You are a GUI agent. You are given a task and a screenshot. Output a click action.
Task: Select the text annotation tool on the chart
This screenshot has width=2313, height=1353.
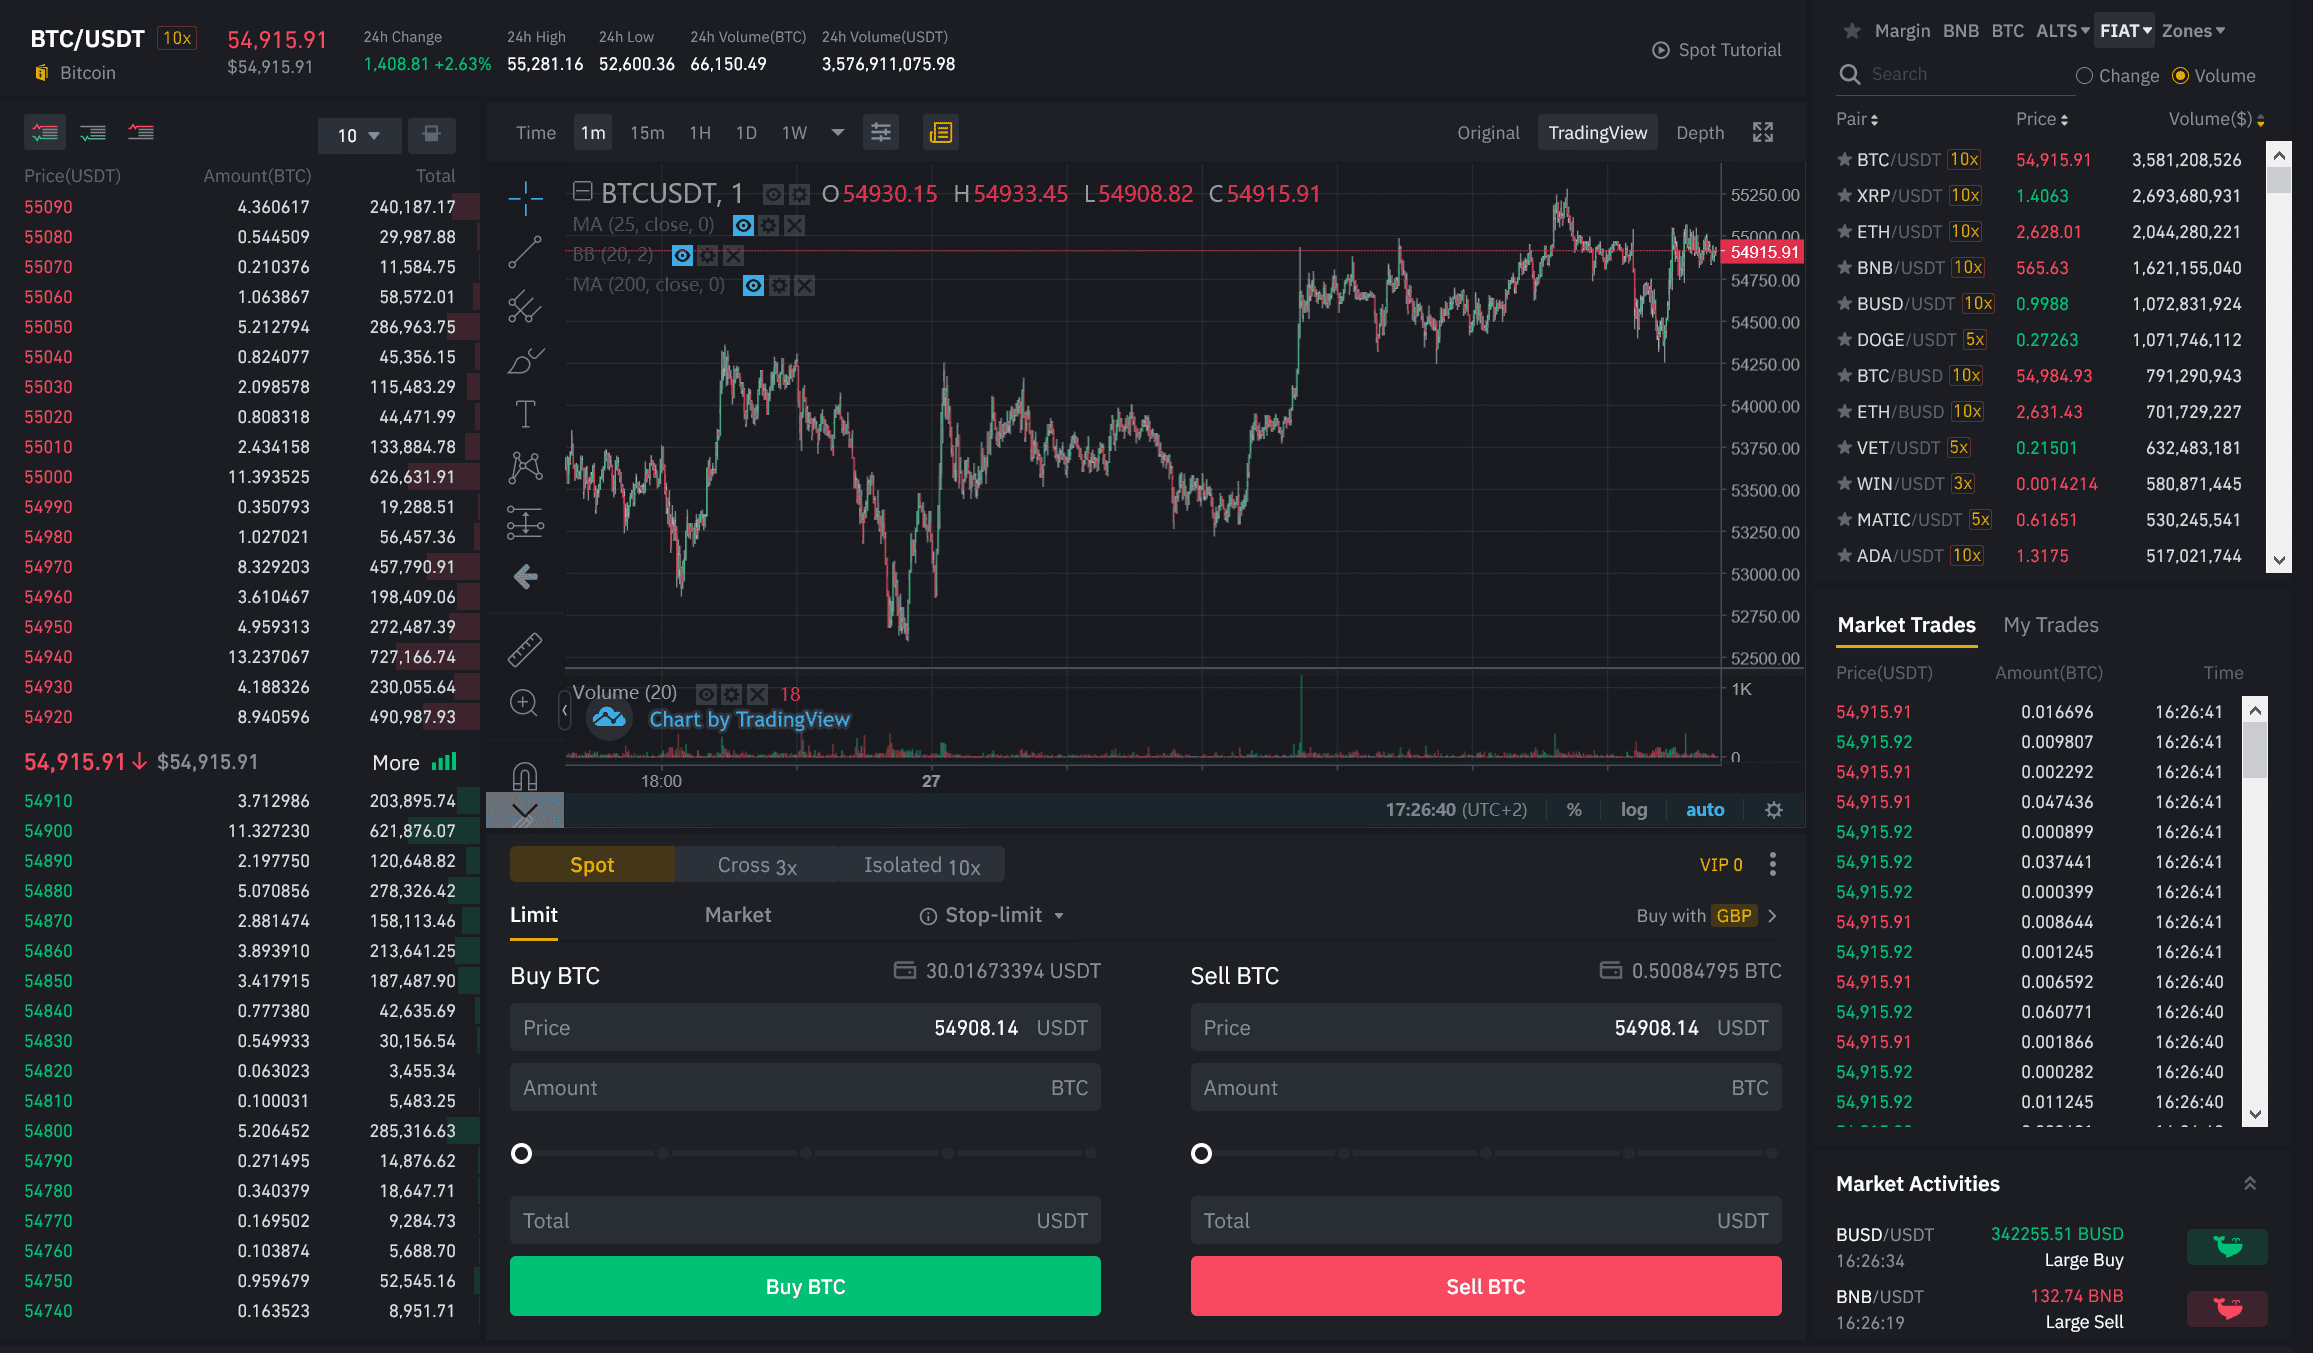[524, 413]
